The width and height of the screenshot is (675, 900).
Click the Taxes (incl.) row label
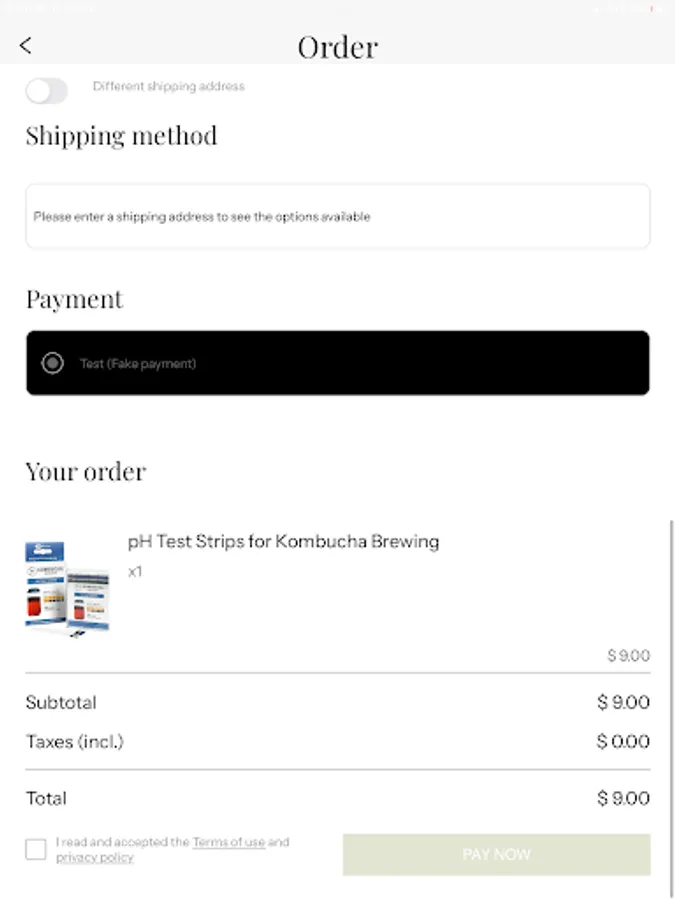[x=74, y=742]
